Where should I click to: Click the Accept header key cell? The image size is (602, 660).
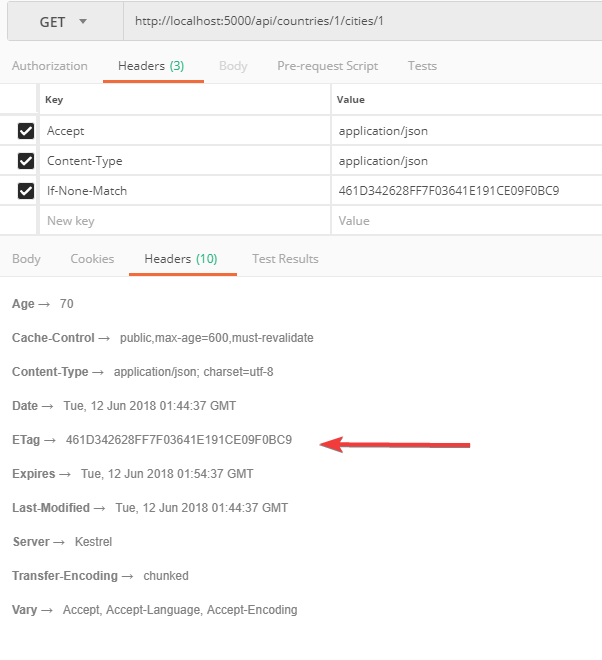coord(185,131)
